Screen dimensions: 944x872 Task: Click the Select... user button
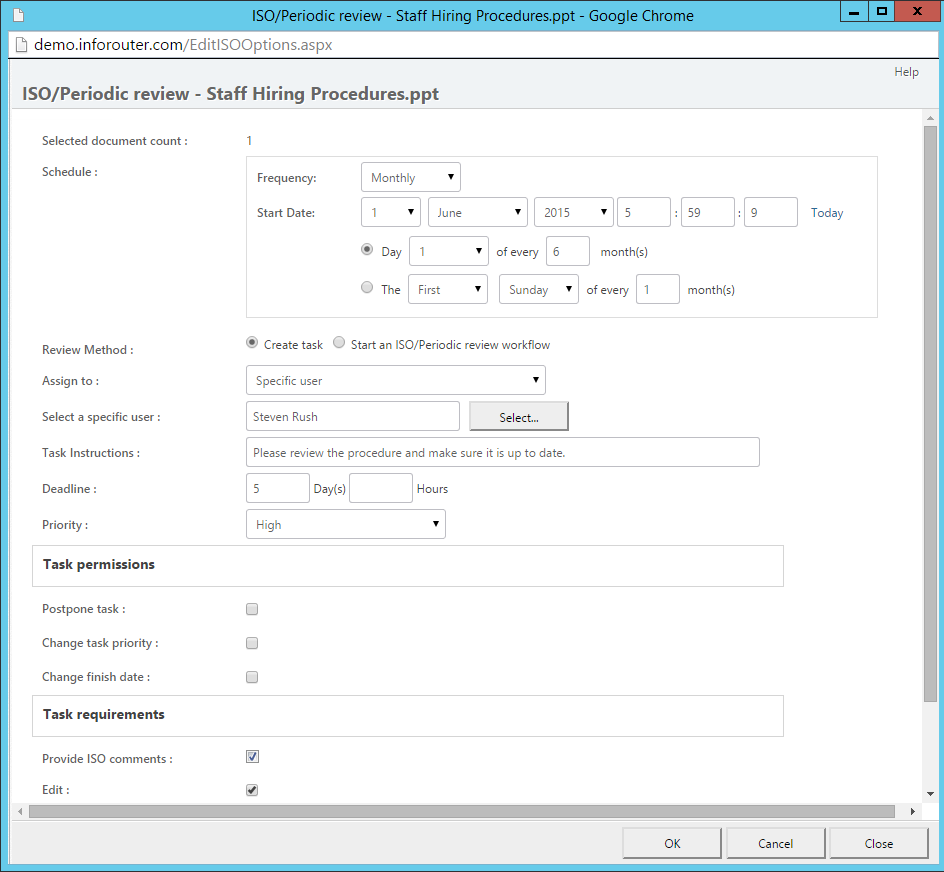point(518,417)
